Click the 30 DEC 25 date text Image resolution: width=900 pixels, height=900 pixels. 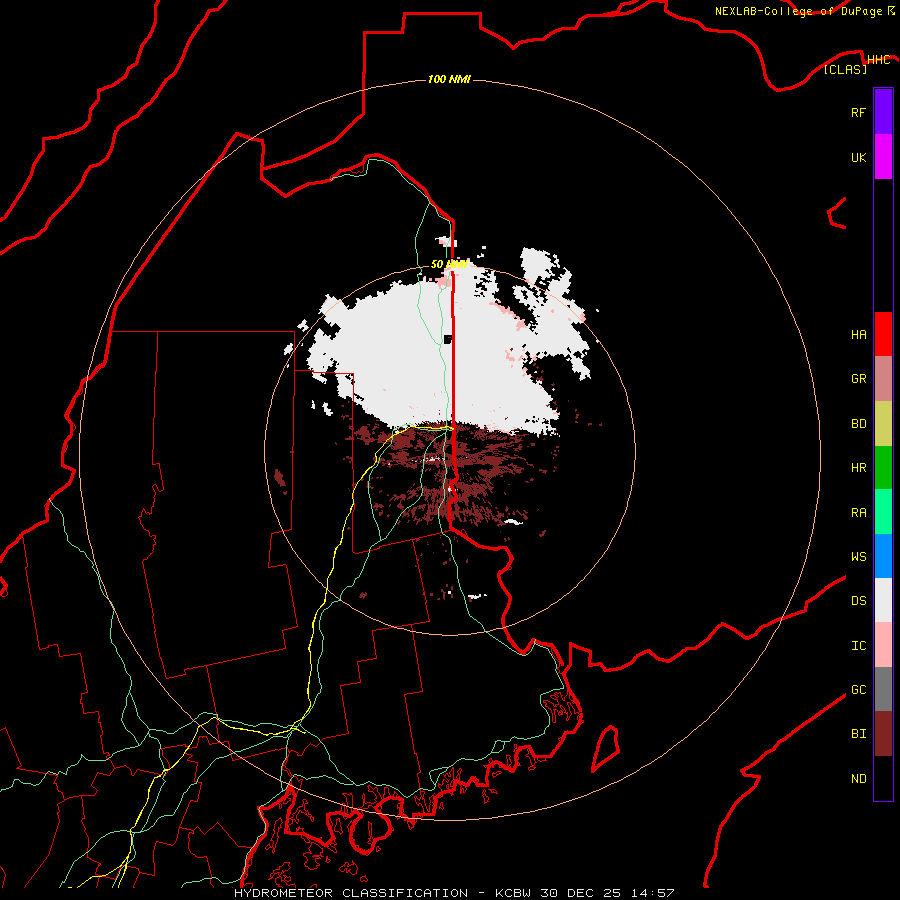pos(580,893)
